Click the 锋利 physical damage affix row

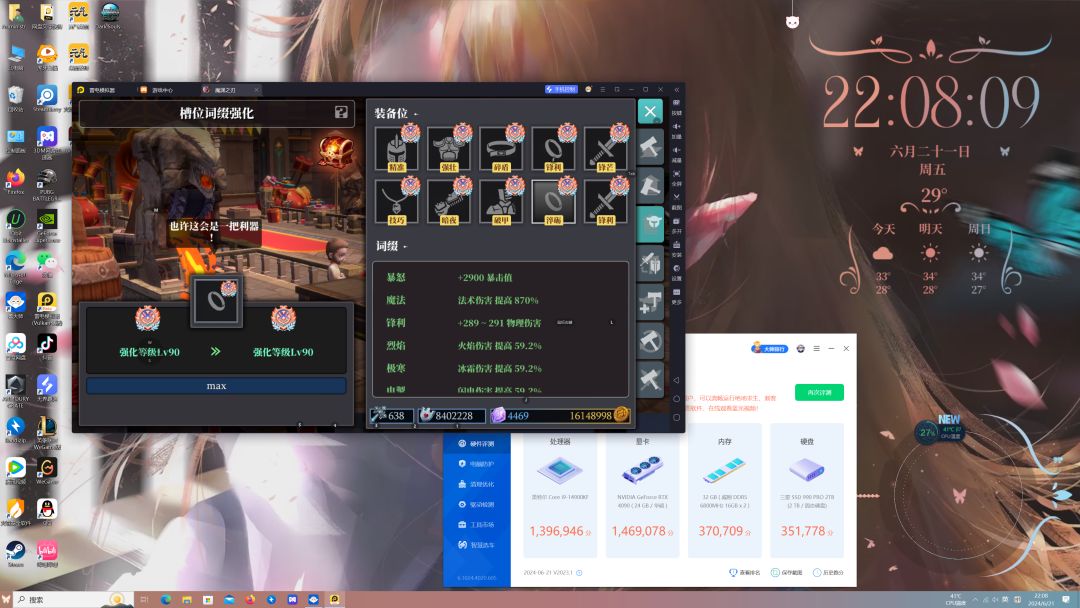tap(500, 323)
